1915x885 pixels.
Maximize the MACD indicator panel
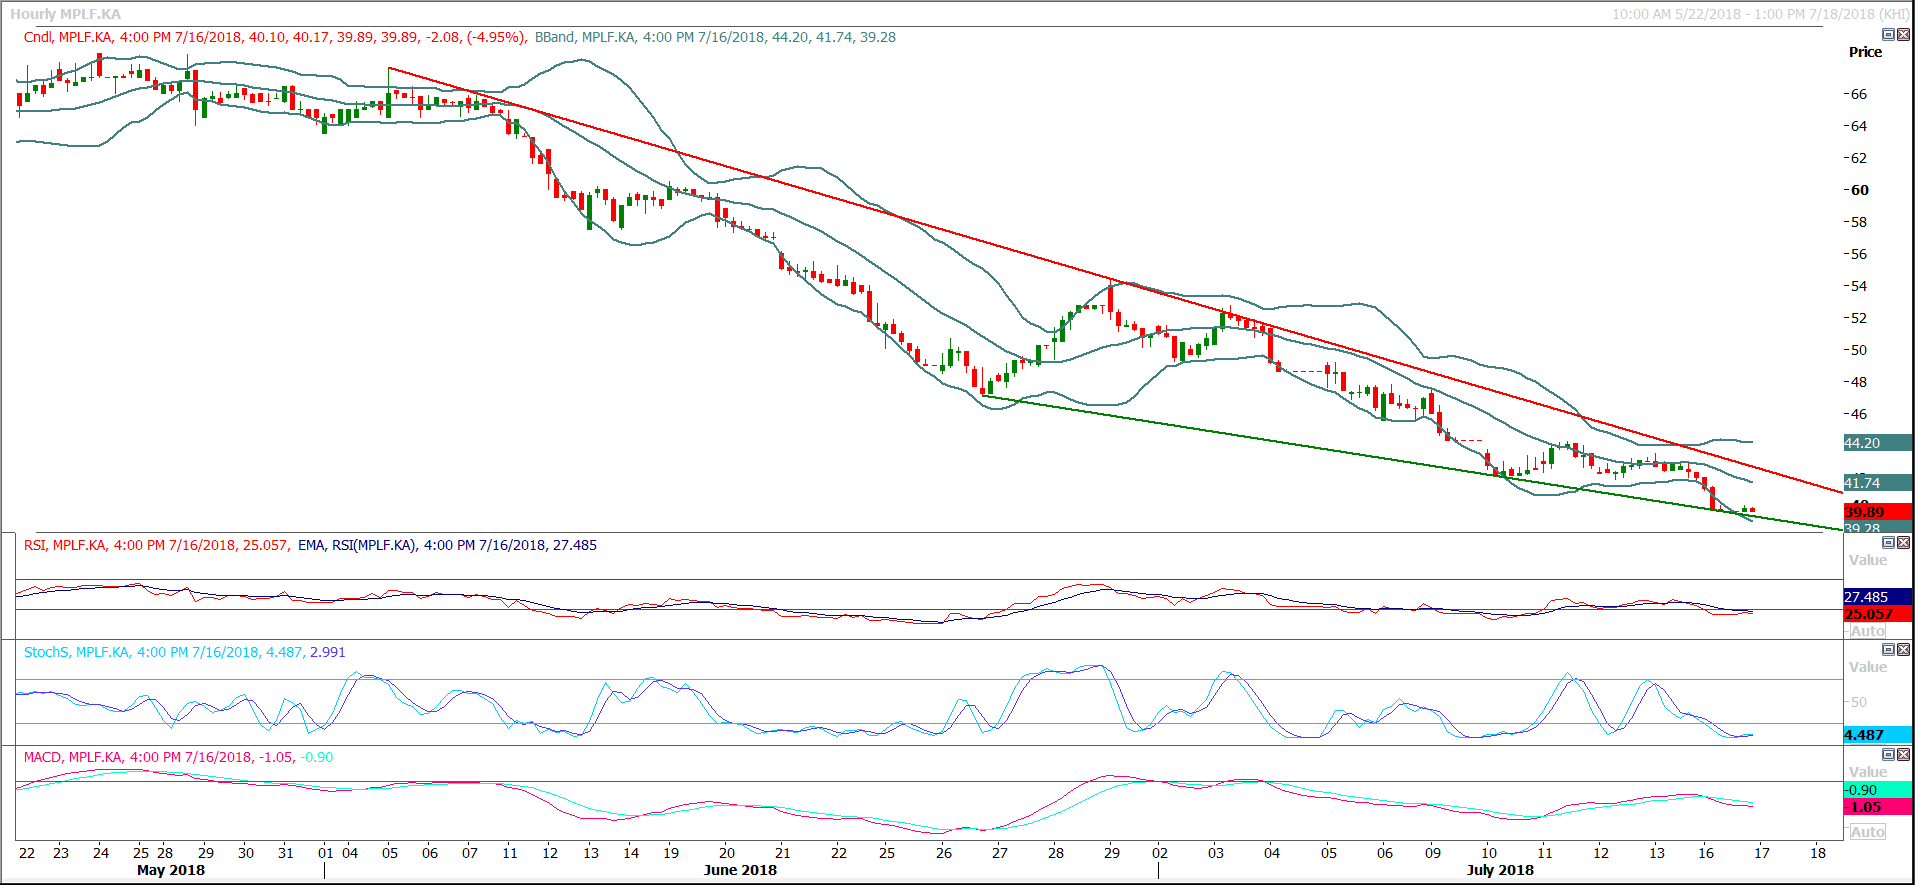pos(1888,754)
